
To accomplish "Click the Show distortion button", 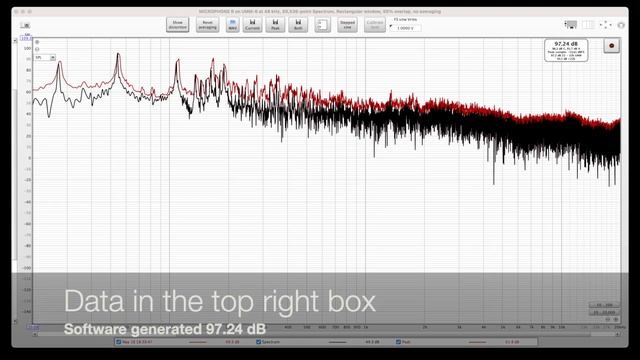I will [x=178, y=25].
